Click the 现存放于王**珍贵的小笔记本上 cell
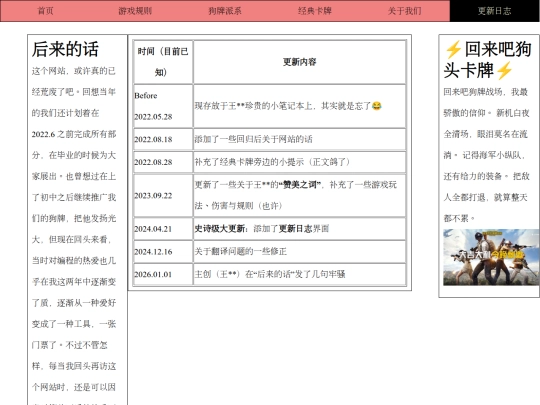This screenshot has height=405, width=540. (300, 106)
